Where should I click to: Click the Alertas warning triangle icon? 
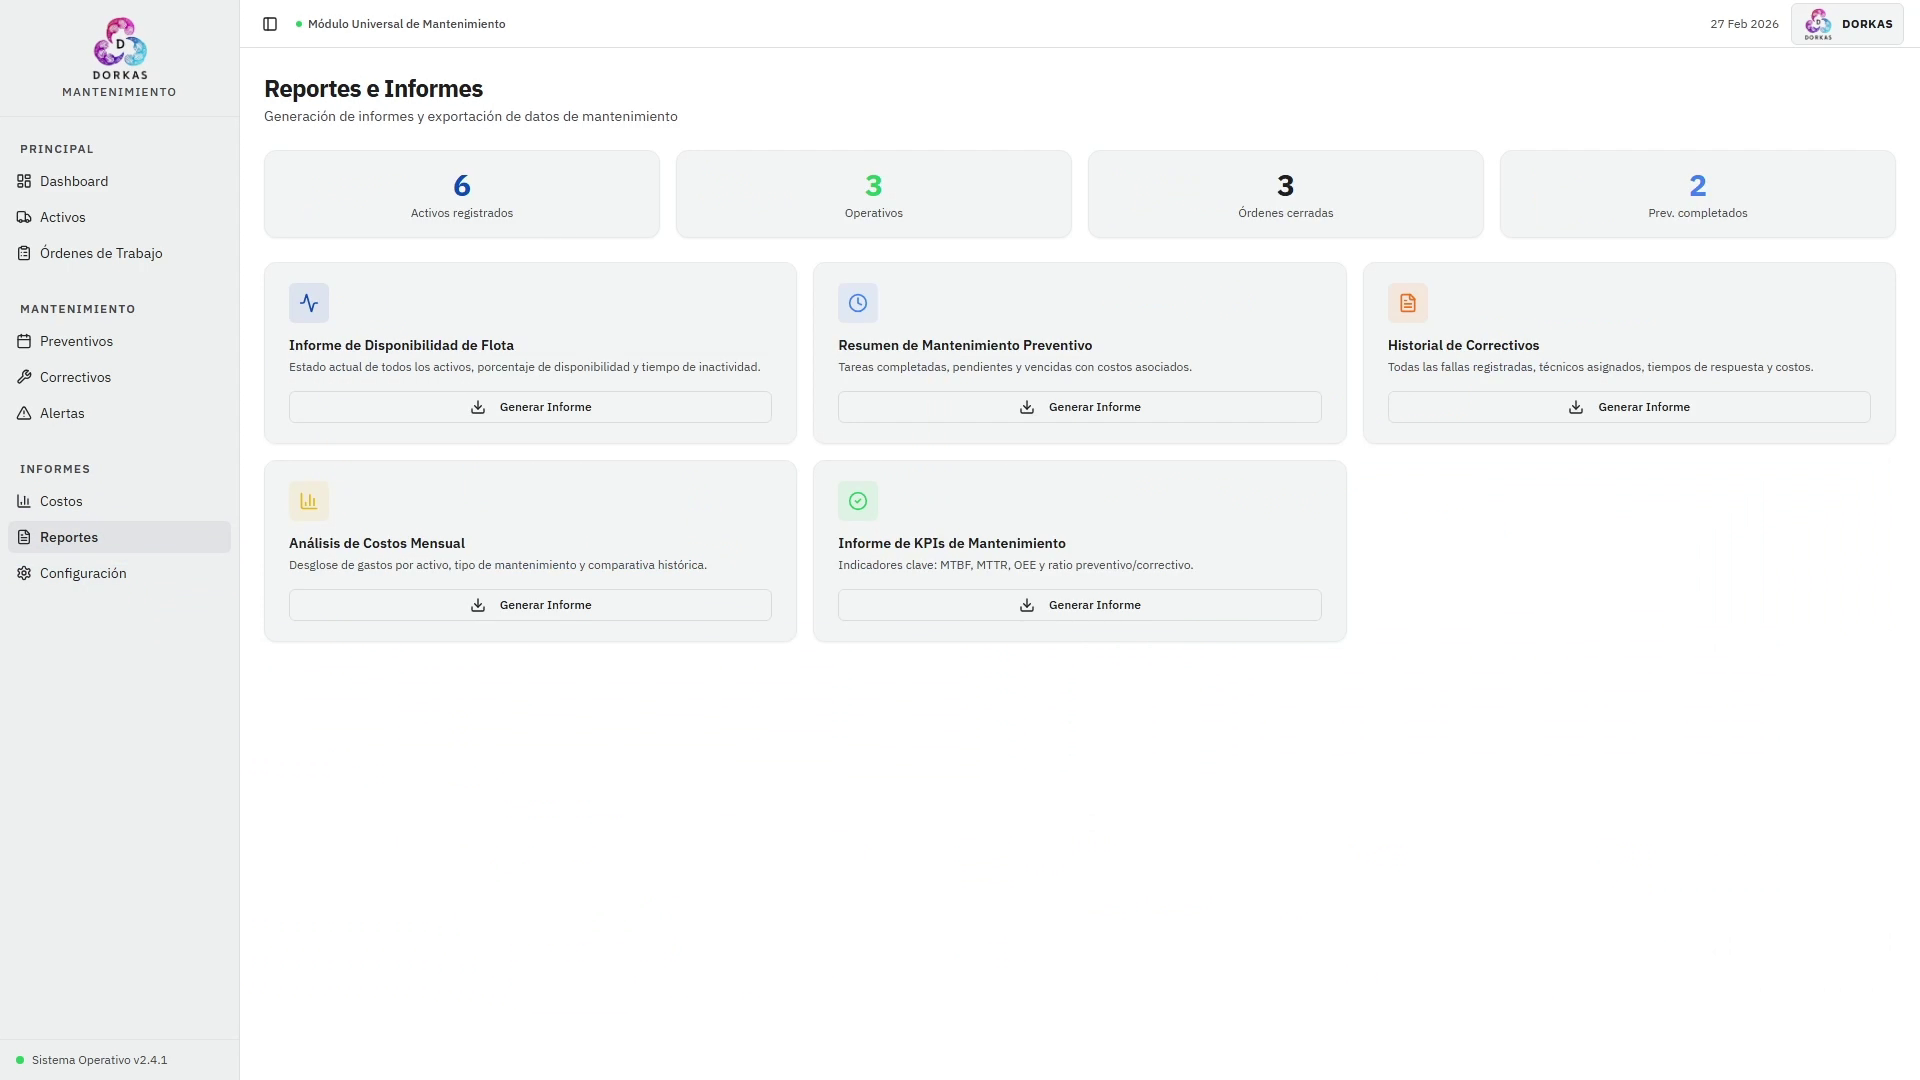click(x=24, y=413)
